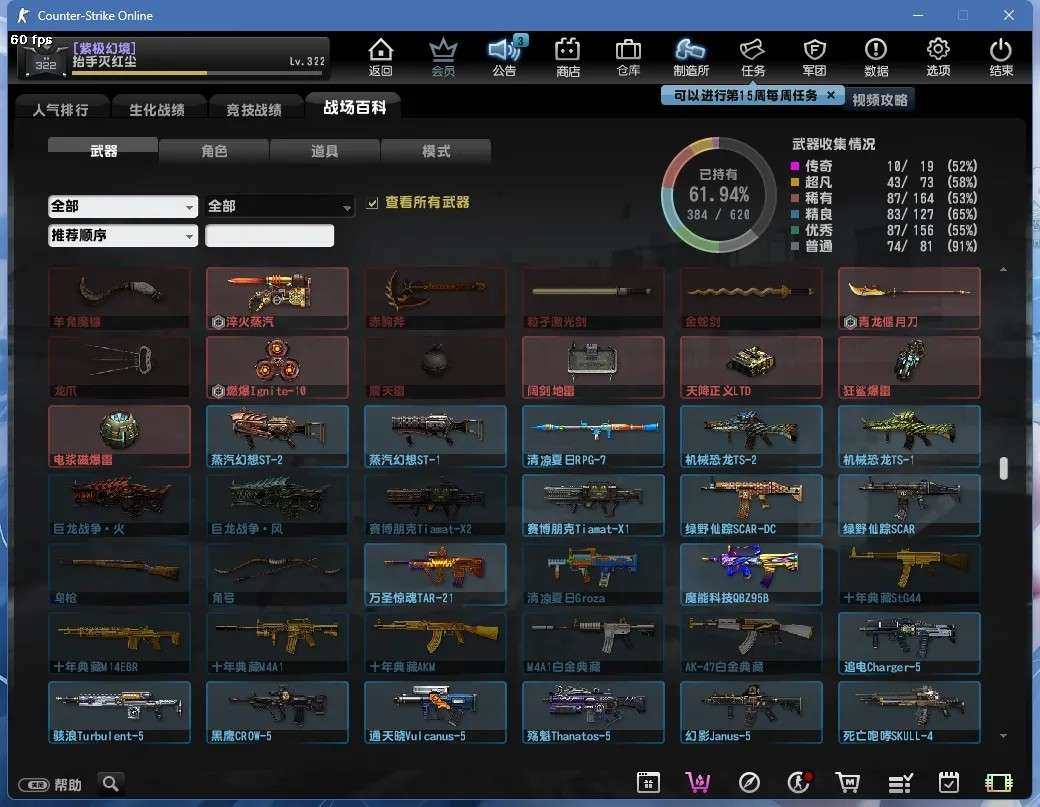Click the magnifier search icon at bottom
Viewport: 1040px width, 807px height.
[x=111, y=783]
